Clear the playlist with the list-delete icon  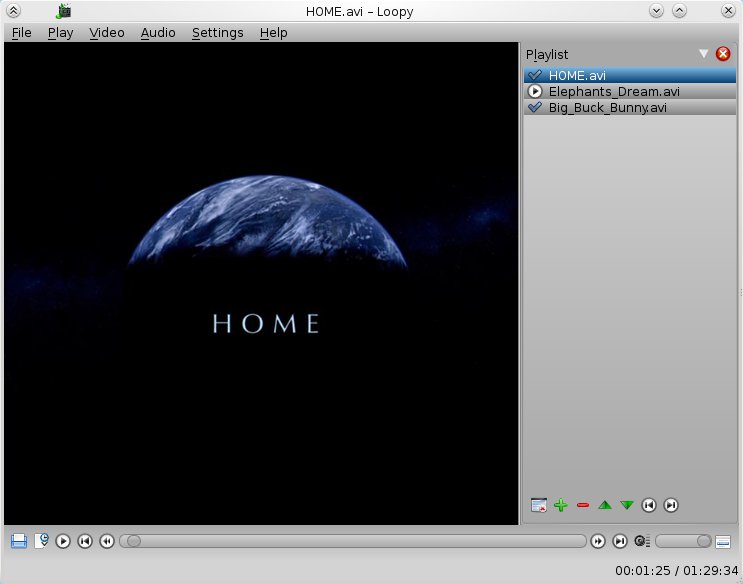pos(539,505)
